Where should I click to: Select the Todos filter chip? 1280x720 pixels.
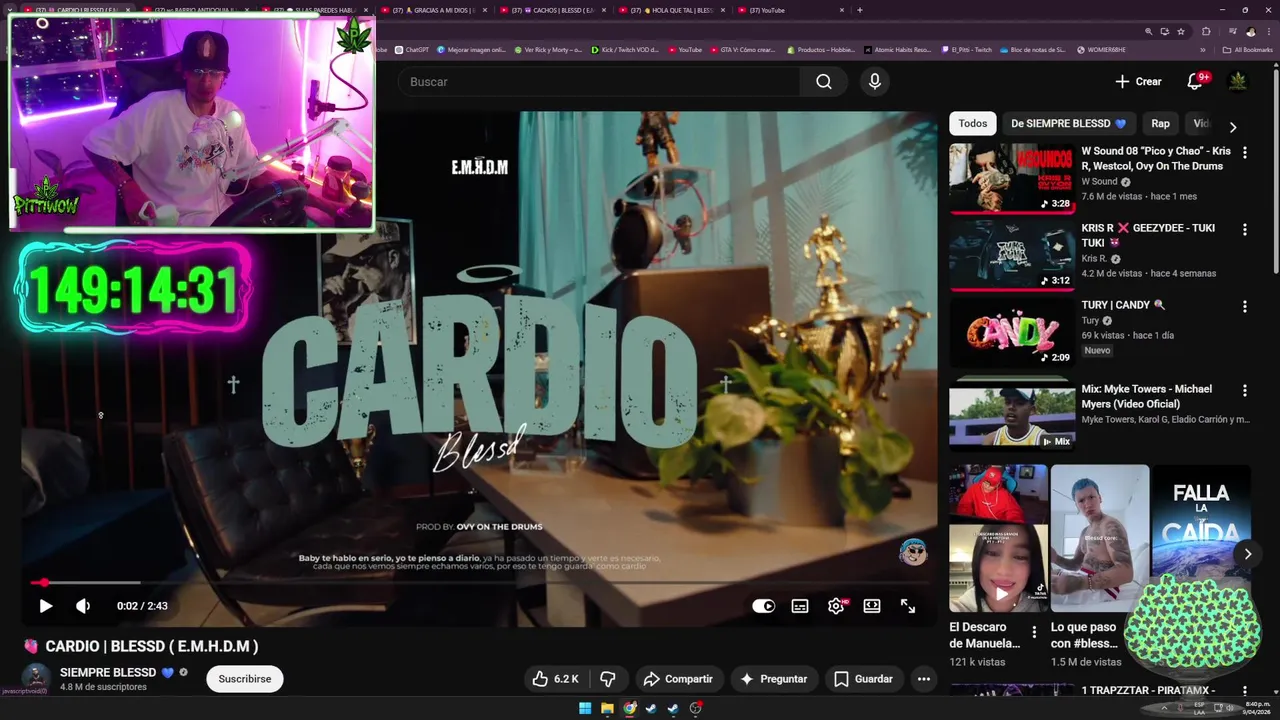coord(973,124)
